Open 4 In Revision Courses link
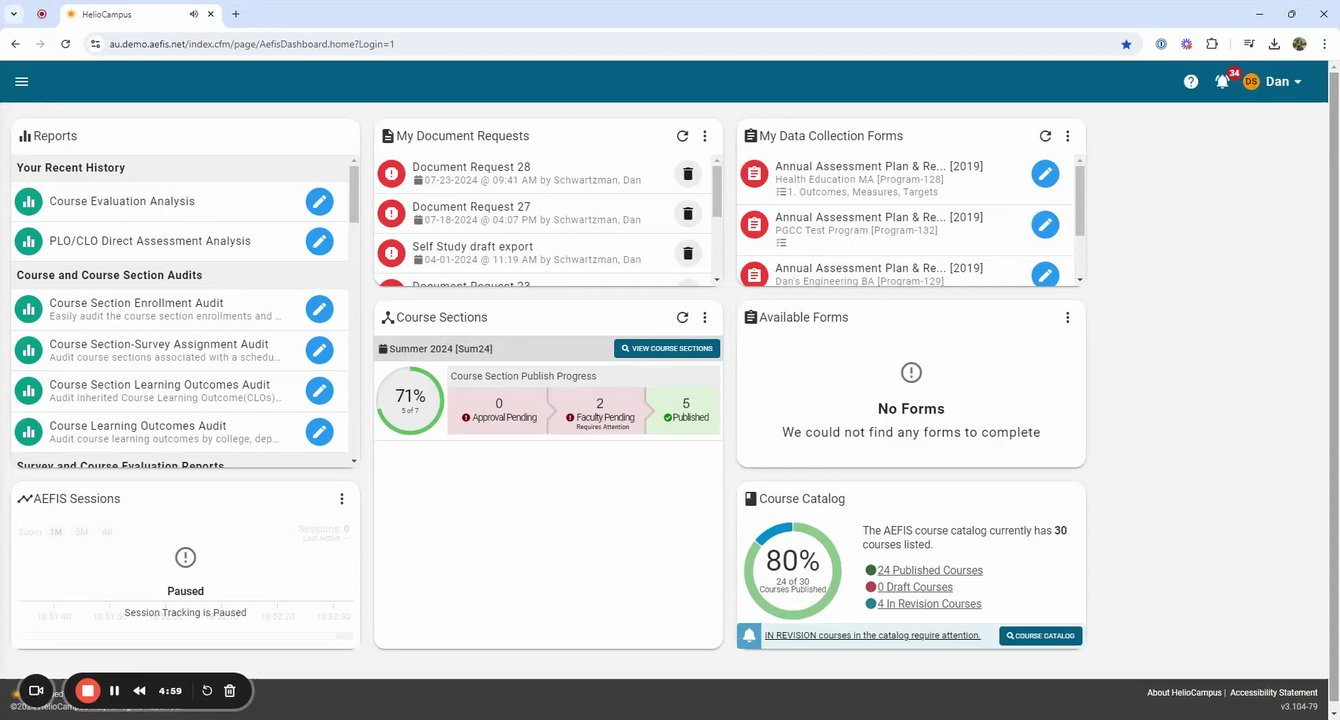The height and width of the screenshot is (720, 1340). point(929,604)
